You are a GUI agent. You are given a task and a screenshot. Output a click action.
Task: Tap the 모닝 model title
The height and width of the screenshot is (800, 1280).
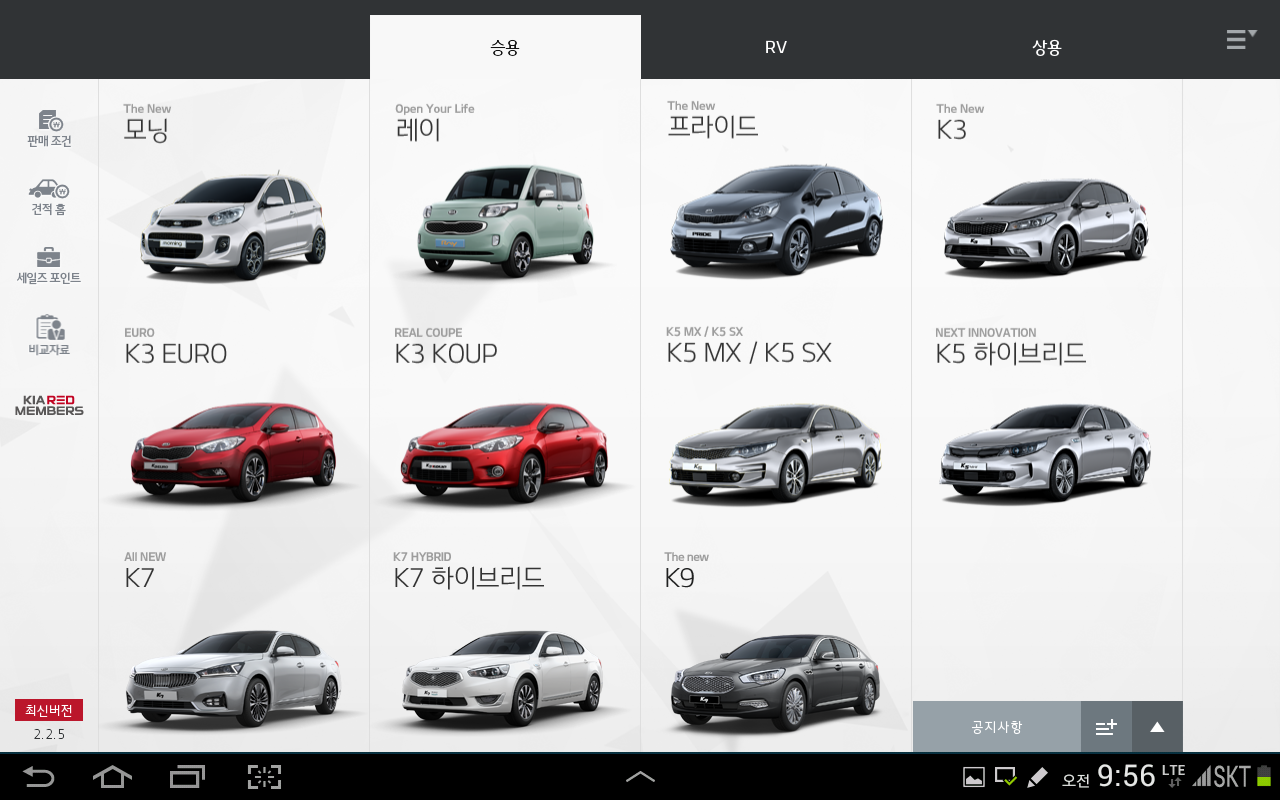click(146, 130)
